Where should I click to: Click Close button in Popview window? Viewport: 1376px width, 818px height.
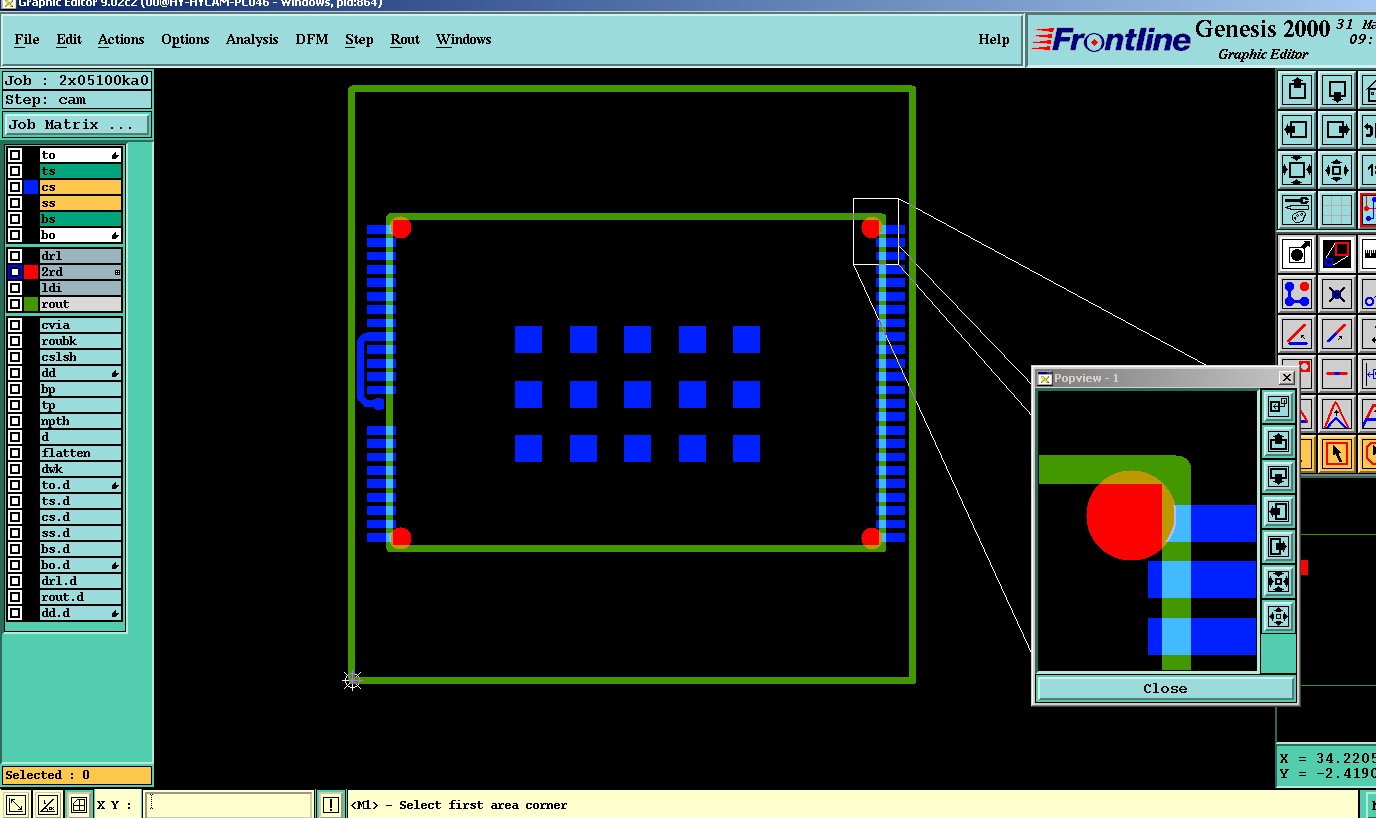click(1165, 688)
